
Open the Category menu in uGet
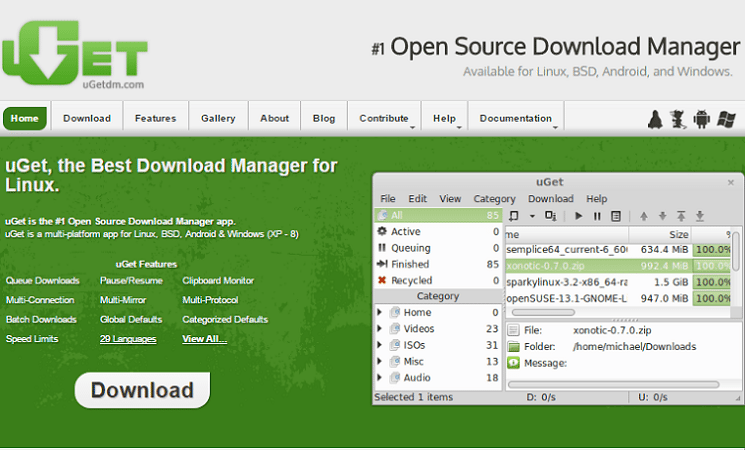tap(494, 199)
